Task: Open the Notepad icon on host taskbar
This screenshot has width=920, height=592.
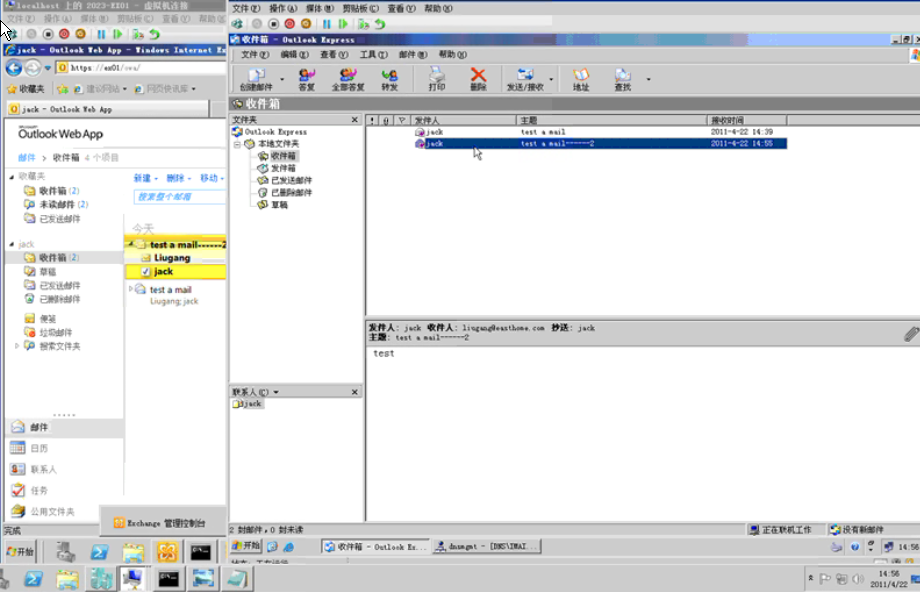Action: 237,579
